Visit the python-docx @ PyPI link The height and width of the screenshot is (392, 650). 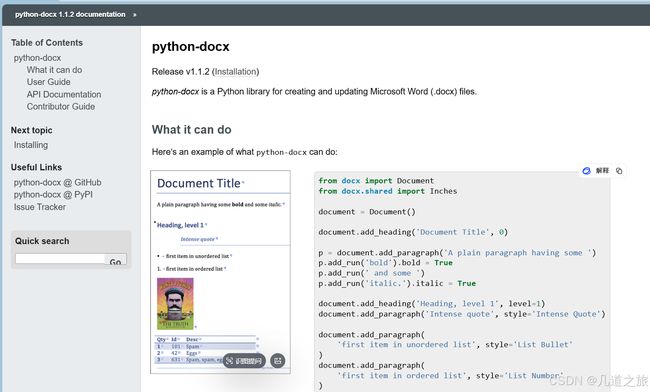pos(53,195)
